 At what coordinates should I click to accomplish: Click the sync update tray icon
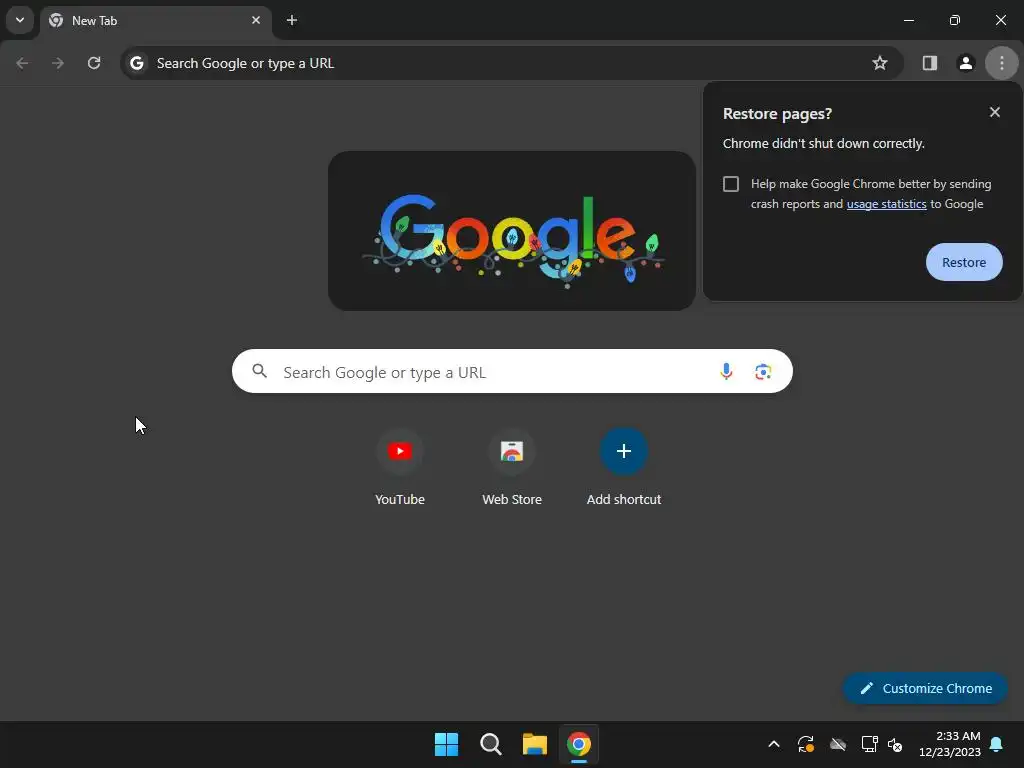[806, 744]
